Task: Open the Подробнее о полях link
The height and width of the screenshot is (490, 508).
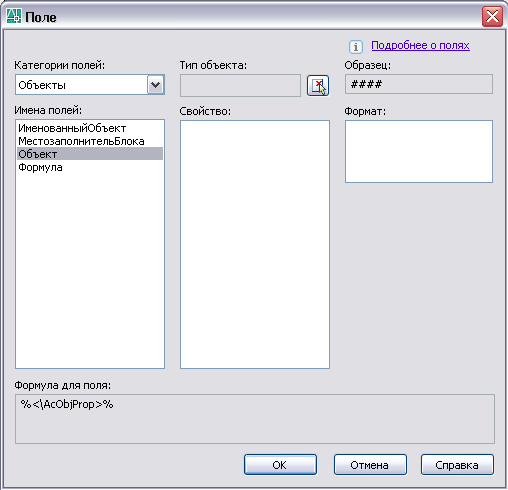Action: point(420,45)
